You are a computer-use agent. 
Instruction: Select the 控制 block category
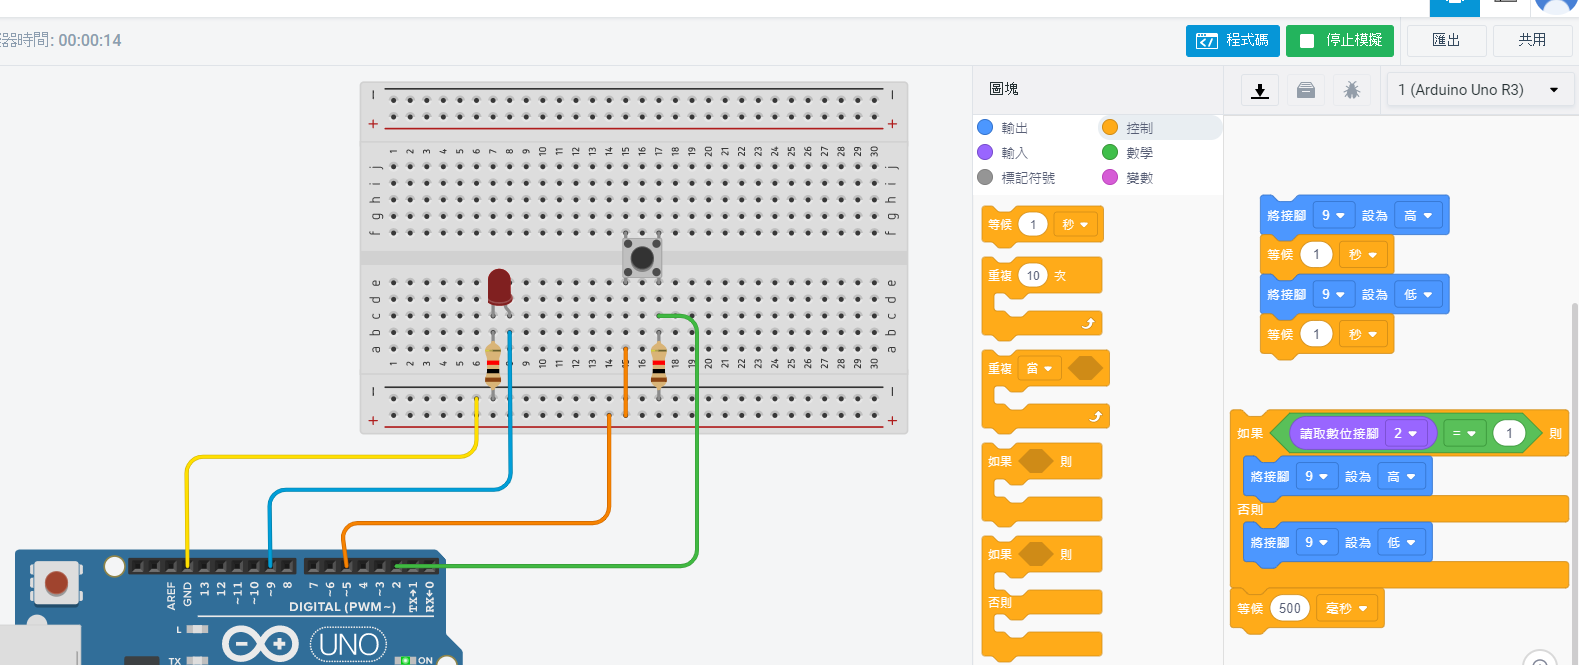click(x=1139, y=128)
